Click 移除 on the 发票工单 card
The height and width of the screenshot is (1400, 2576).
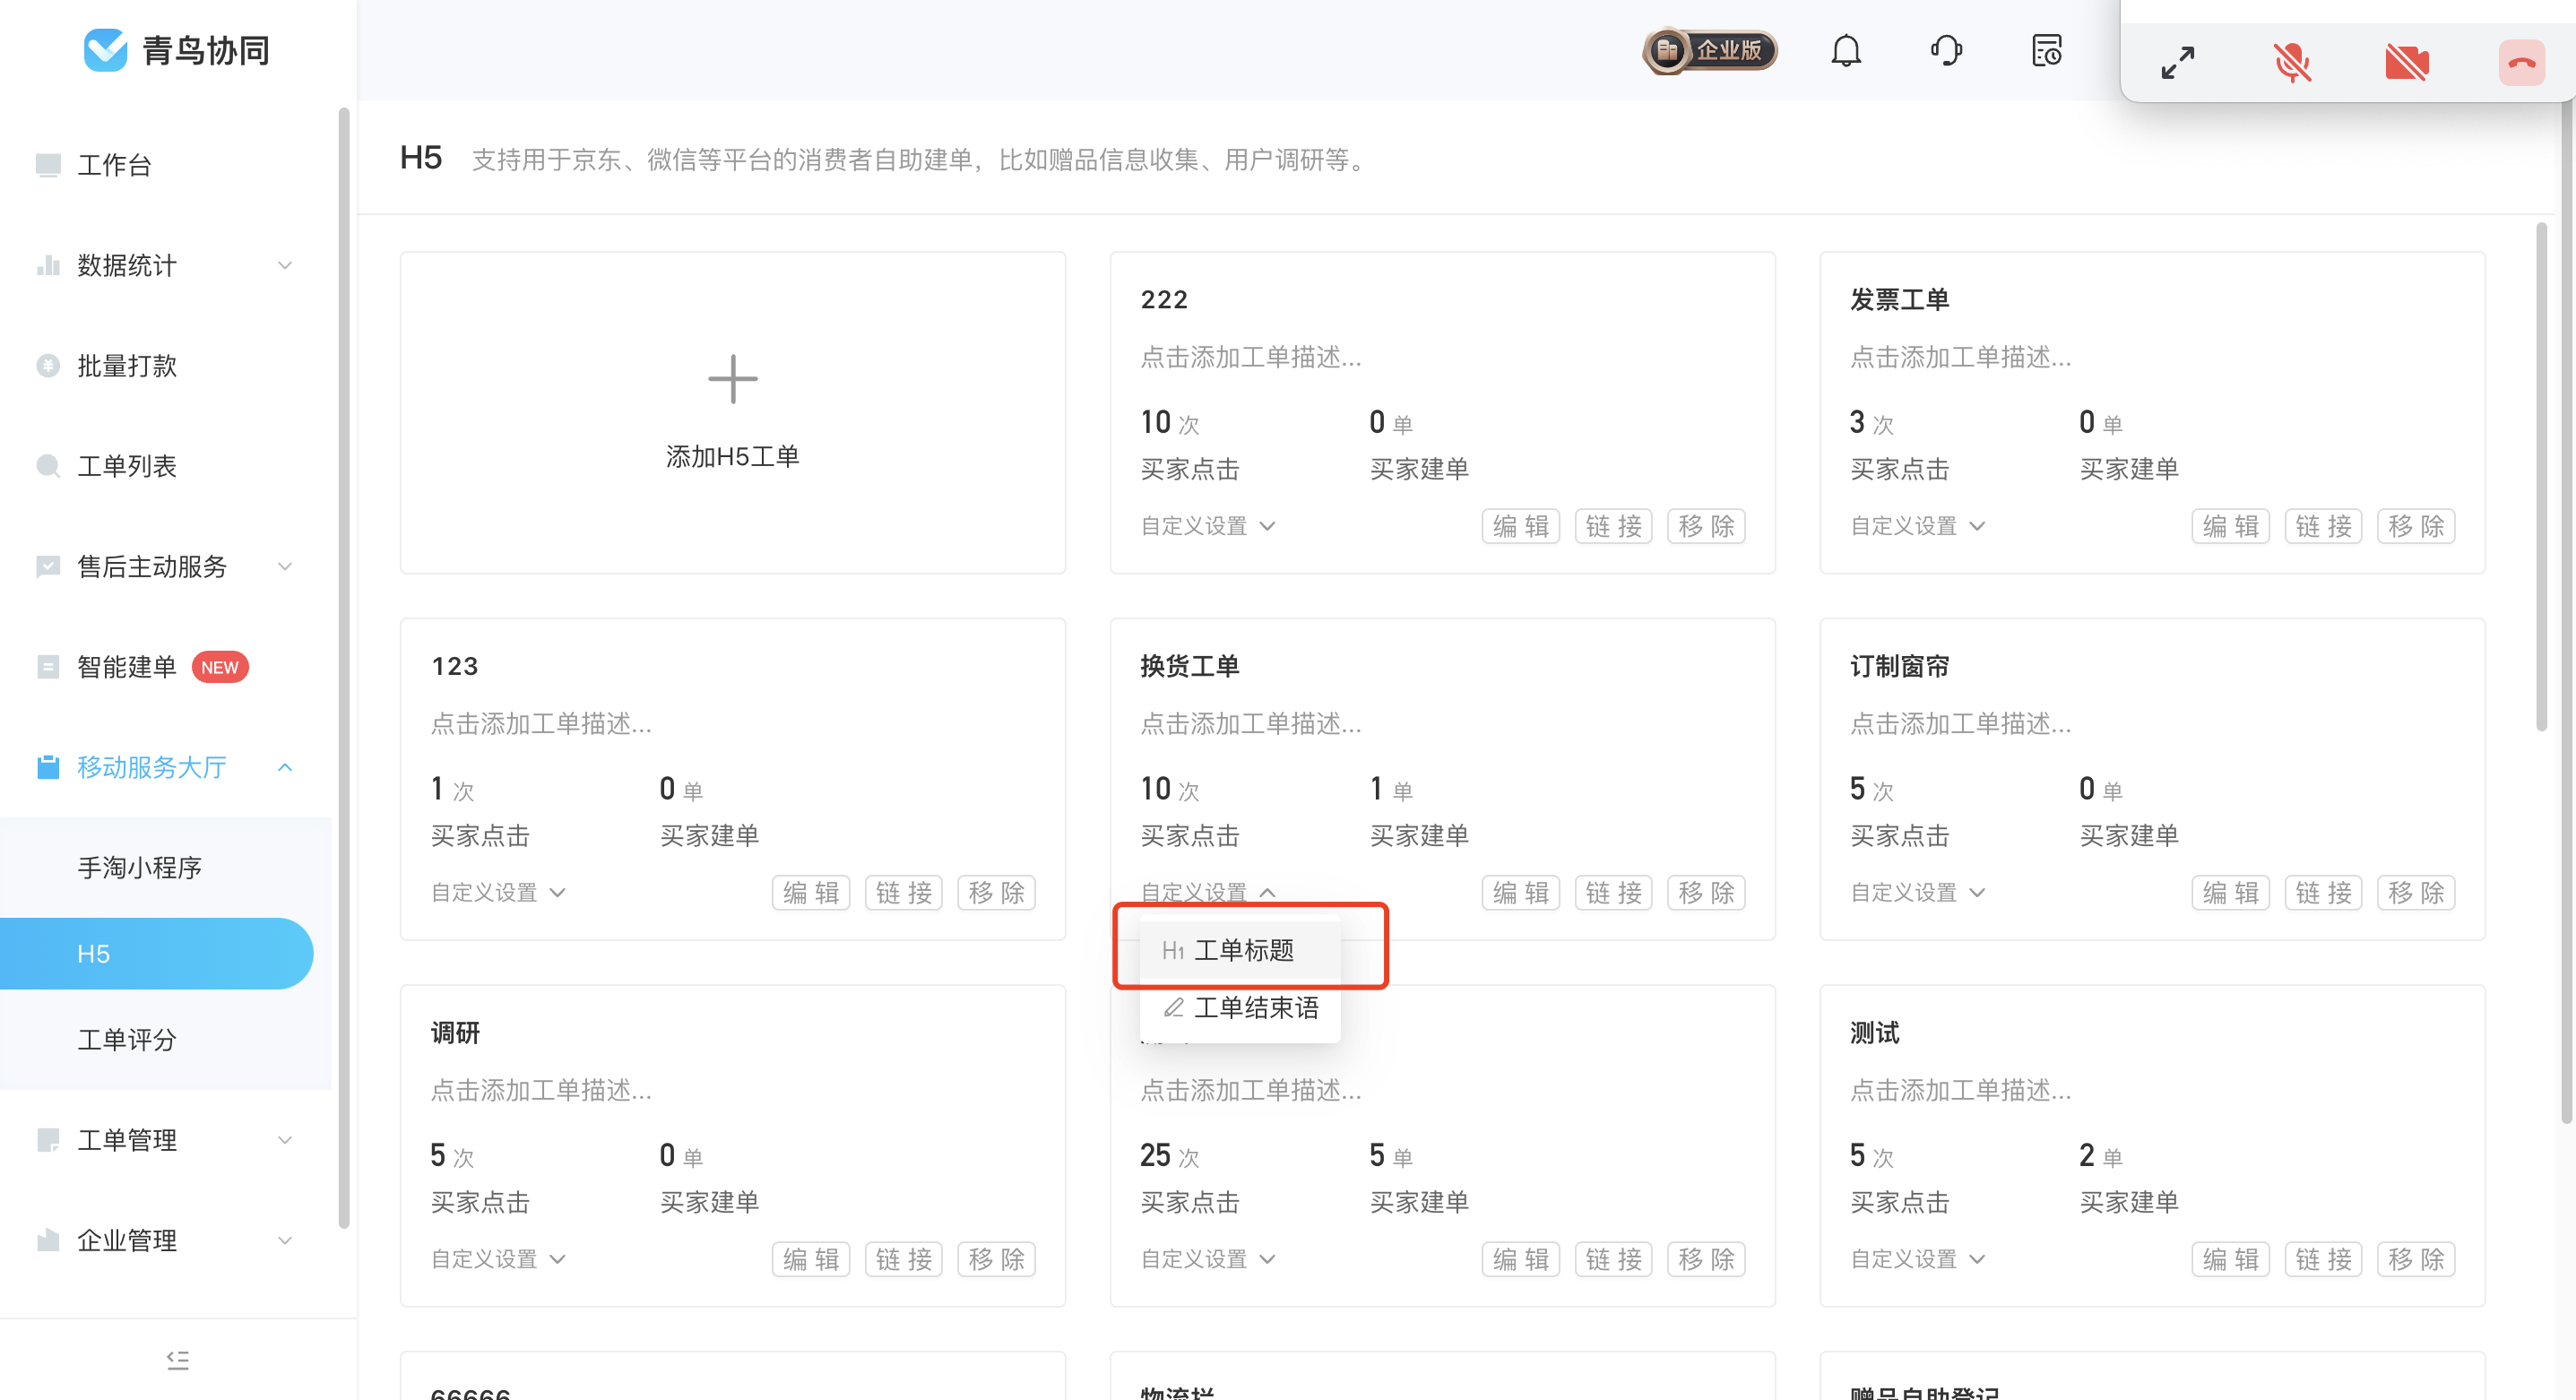click(x=2416, y=526)
